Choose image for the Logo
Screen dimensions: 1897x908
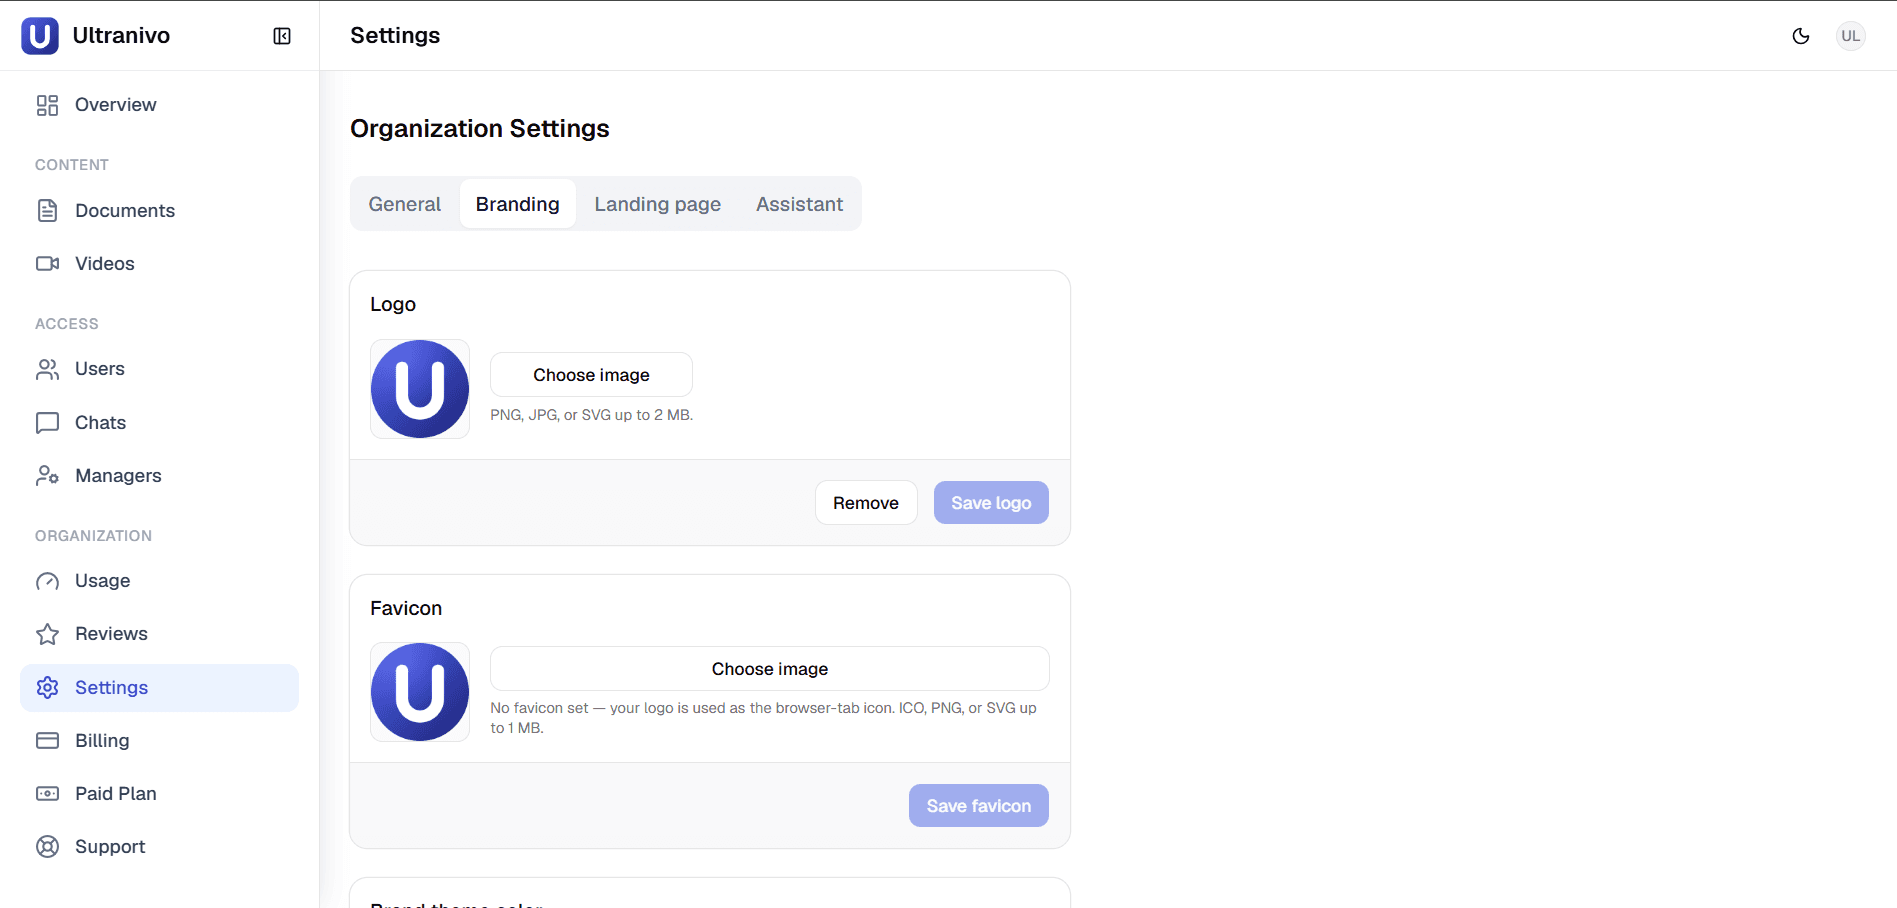click(x=591, y=375)
